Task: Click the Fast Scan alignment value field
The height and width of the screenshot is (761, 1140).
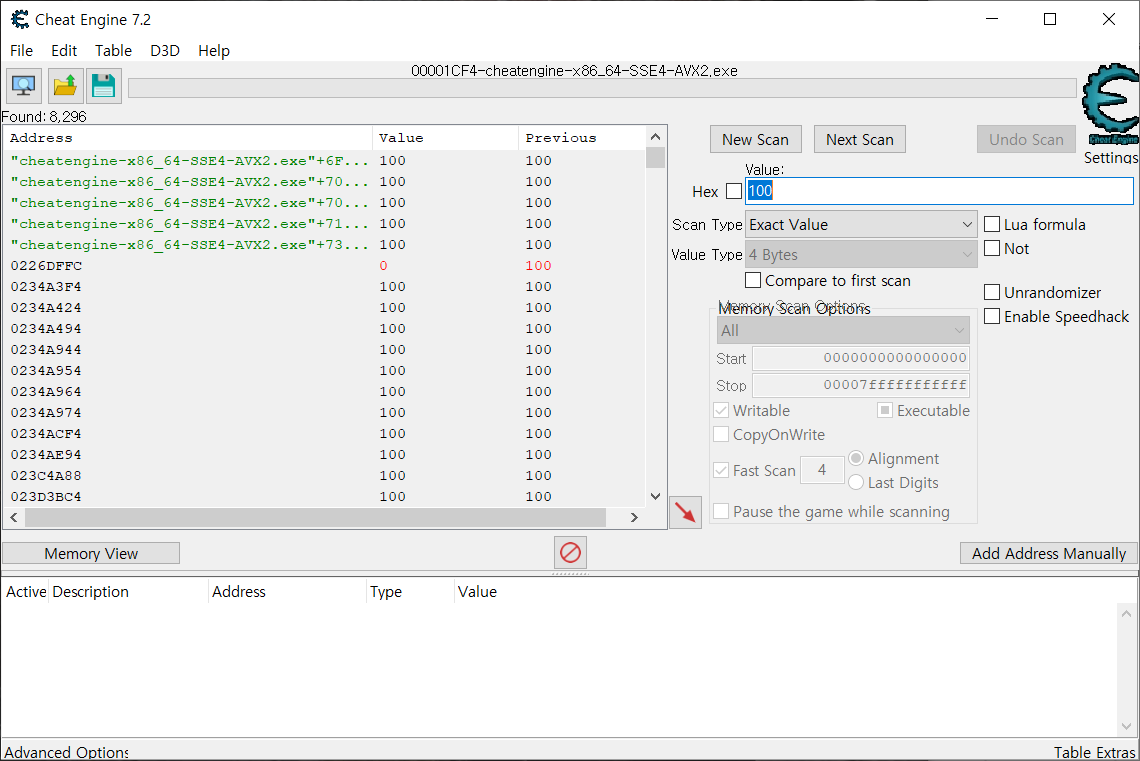Action: (822, 470)
